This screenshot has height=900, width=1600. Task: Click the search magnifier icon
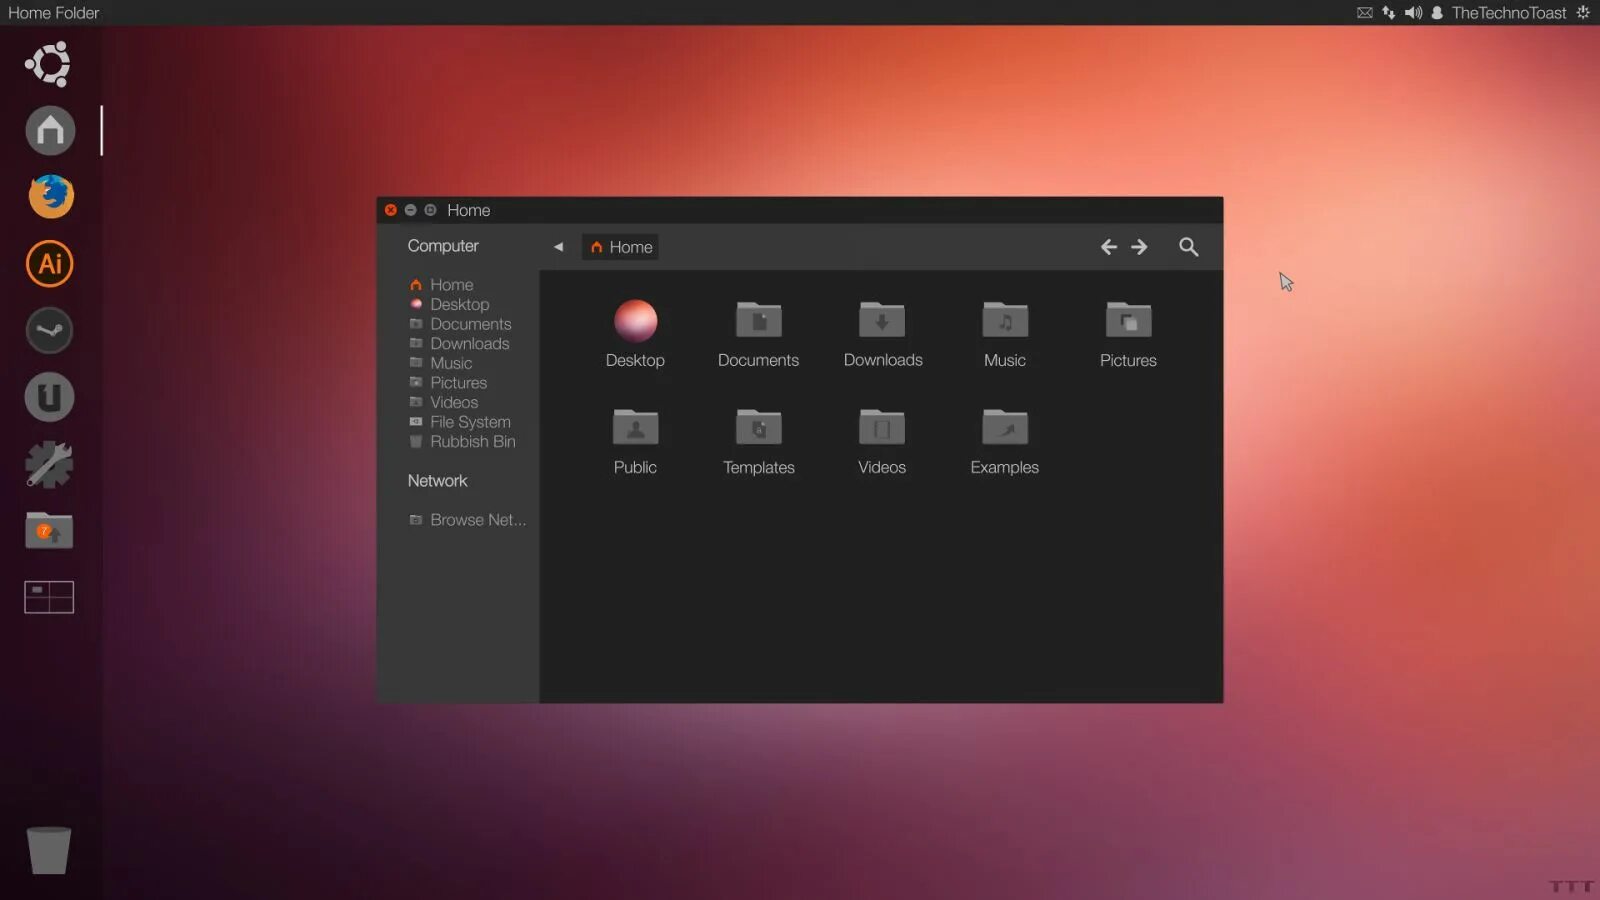(x=1188, y=247)
